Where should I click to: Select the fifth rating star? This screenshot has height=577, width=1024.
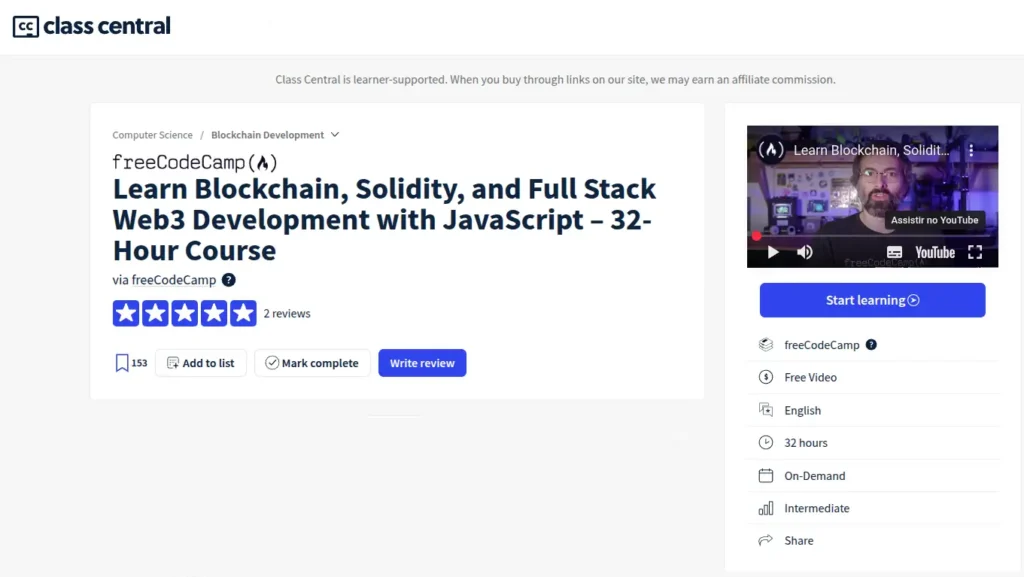[242, 313]
